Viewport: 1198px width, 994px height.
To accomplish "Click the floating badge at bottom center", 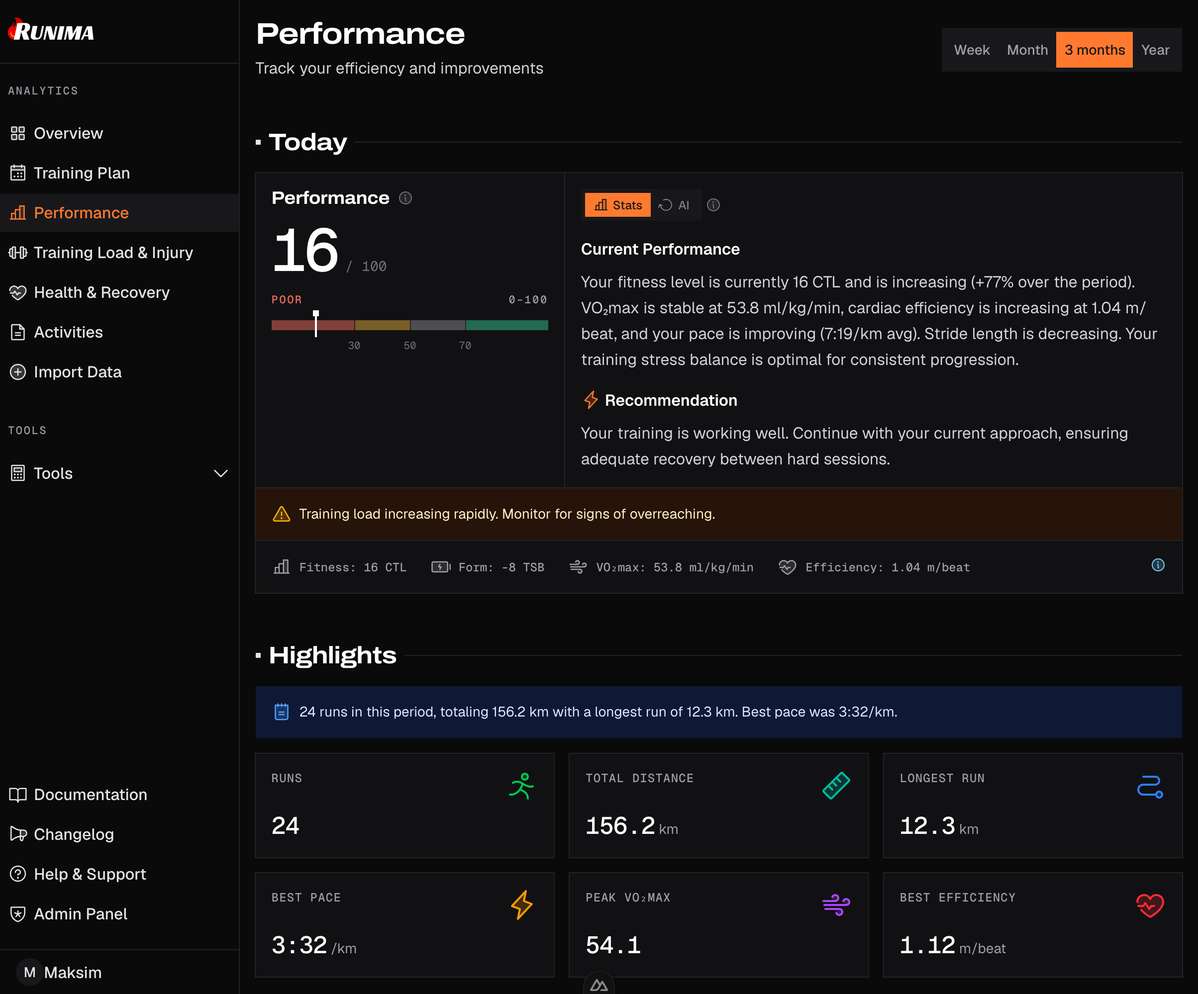I will point(599,984).
